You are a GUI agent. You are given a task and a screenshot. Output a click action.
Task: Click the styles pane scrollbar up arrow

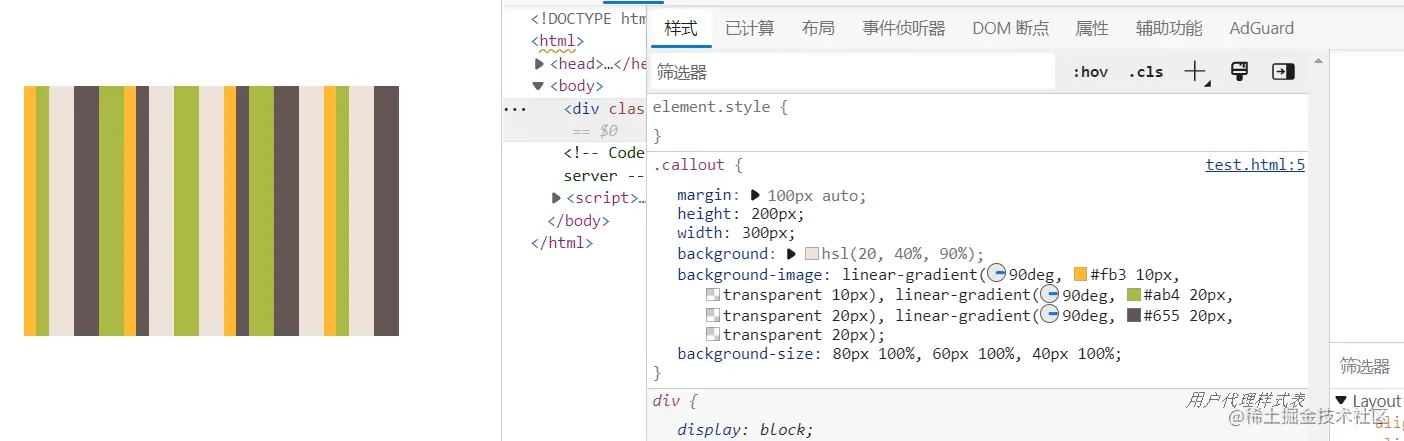[x=1318, y=60]
